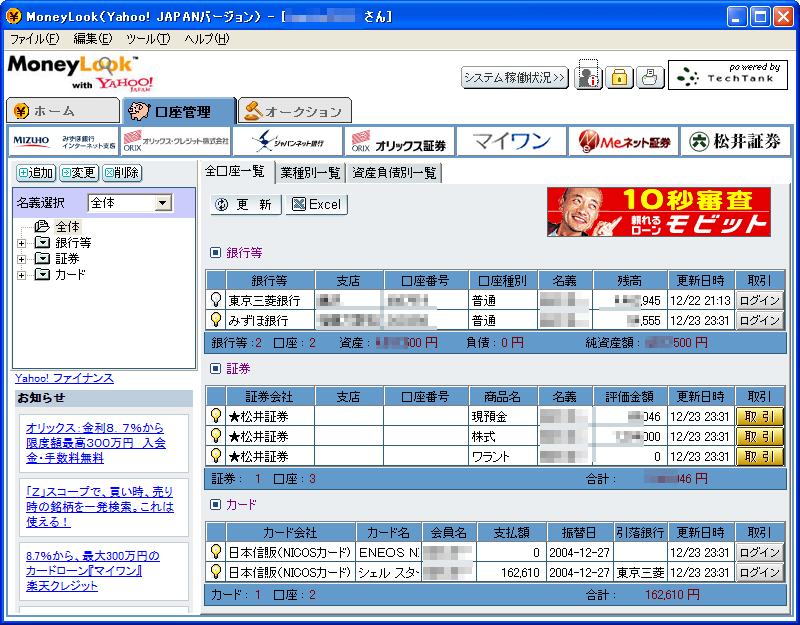The width and height of the screenshot is (800, 625).
Task: Click the light bulb icon for 東京三菱銀行
Action: 216,300
